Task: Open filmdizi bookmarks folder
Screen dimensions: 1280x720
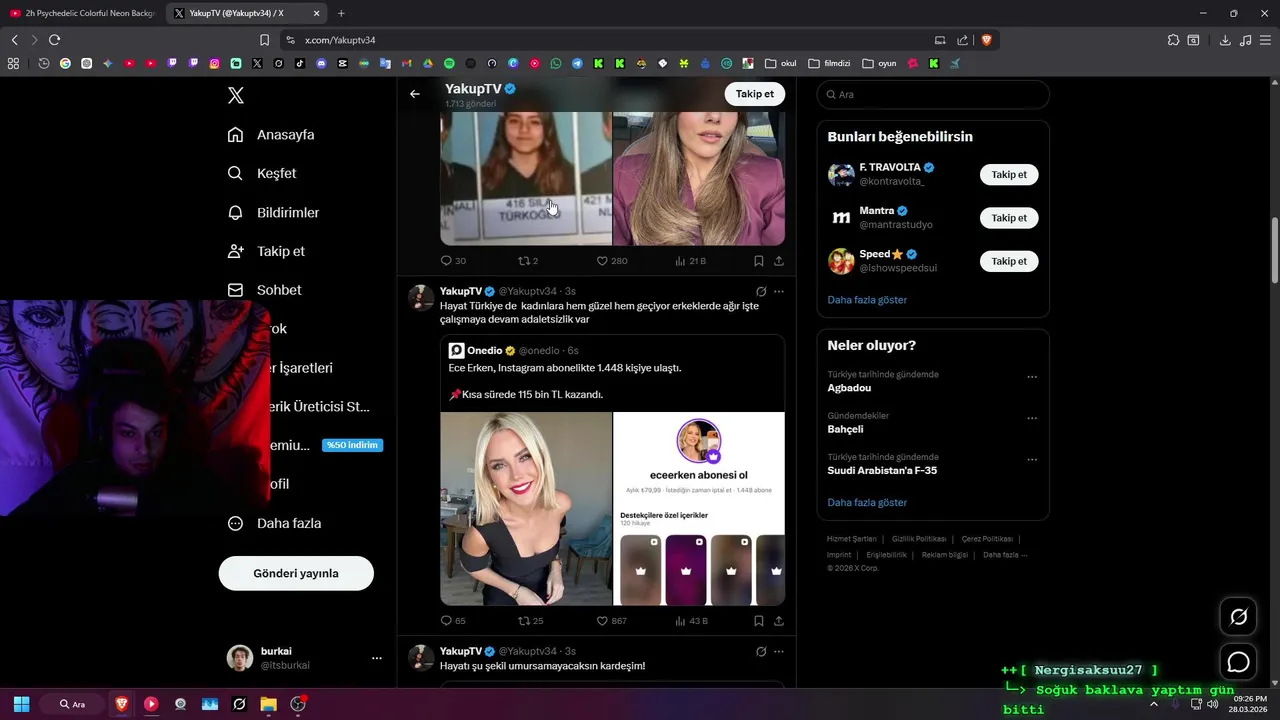Action: 829,63
